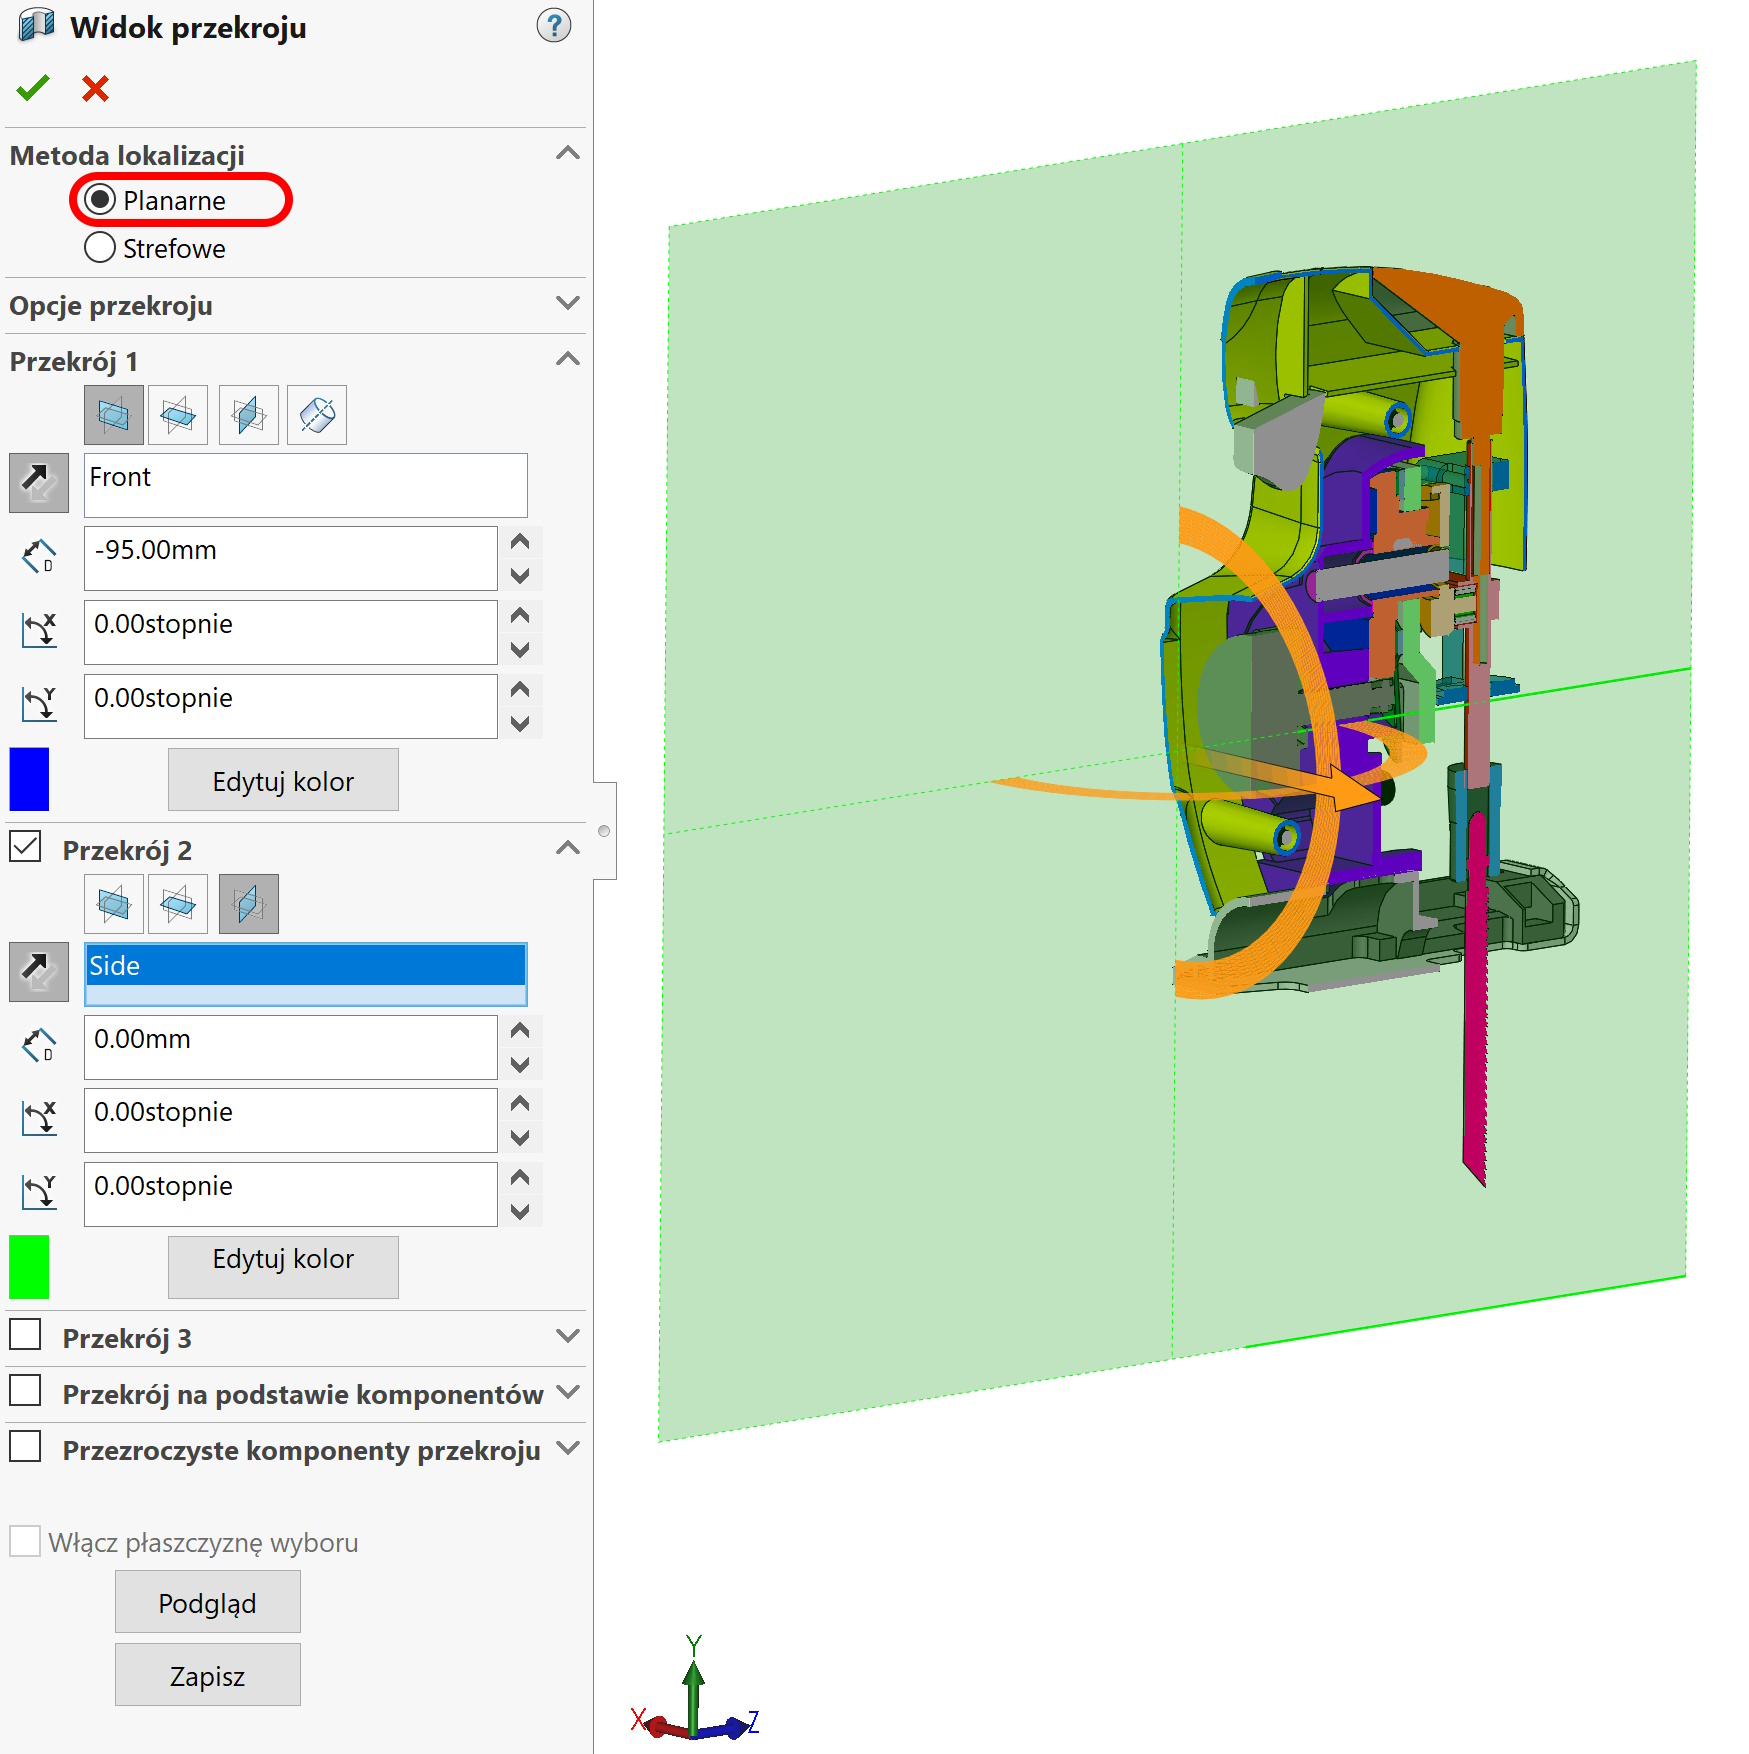Select view-plane icon in Przekrój 1
Screen dimensions: 1749x1754
[317, 414]
